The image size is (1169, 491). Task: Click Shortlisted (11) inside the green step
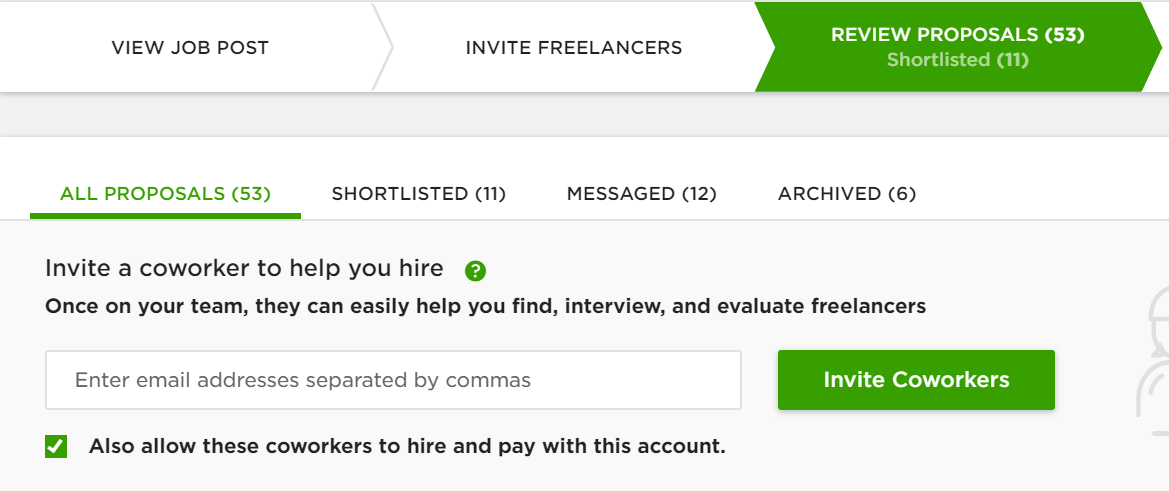(x=957, y=60)
